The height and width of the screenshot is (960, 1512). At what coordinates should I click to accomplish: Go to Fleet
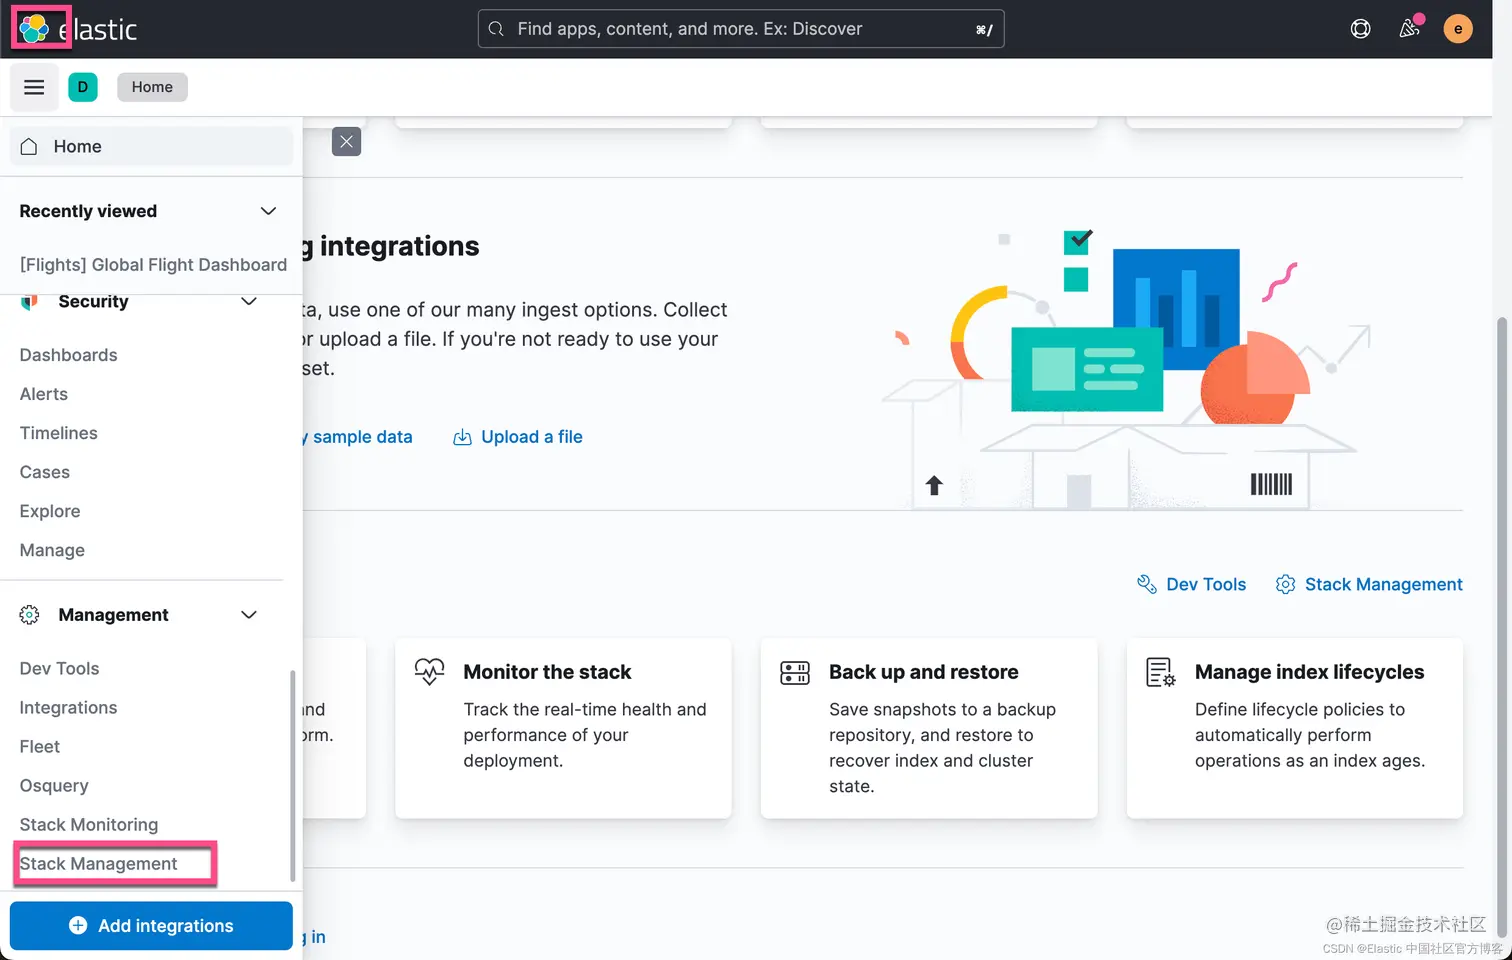click(x=40, y=746)
